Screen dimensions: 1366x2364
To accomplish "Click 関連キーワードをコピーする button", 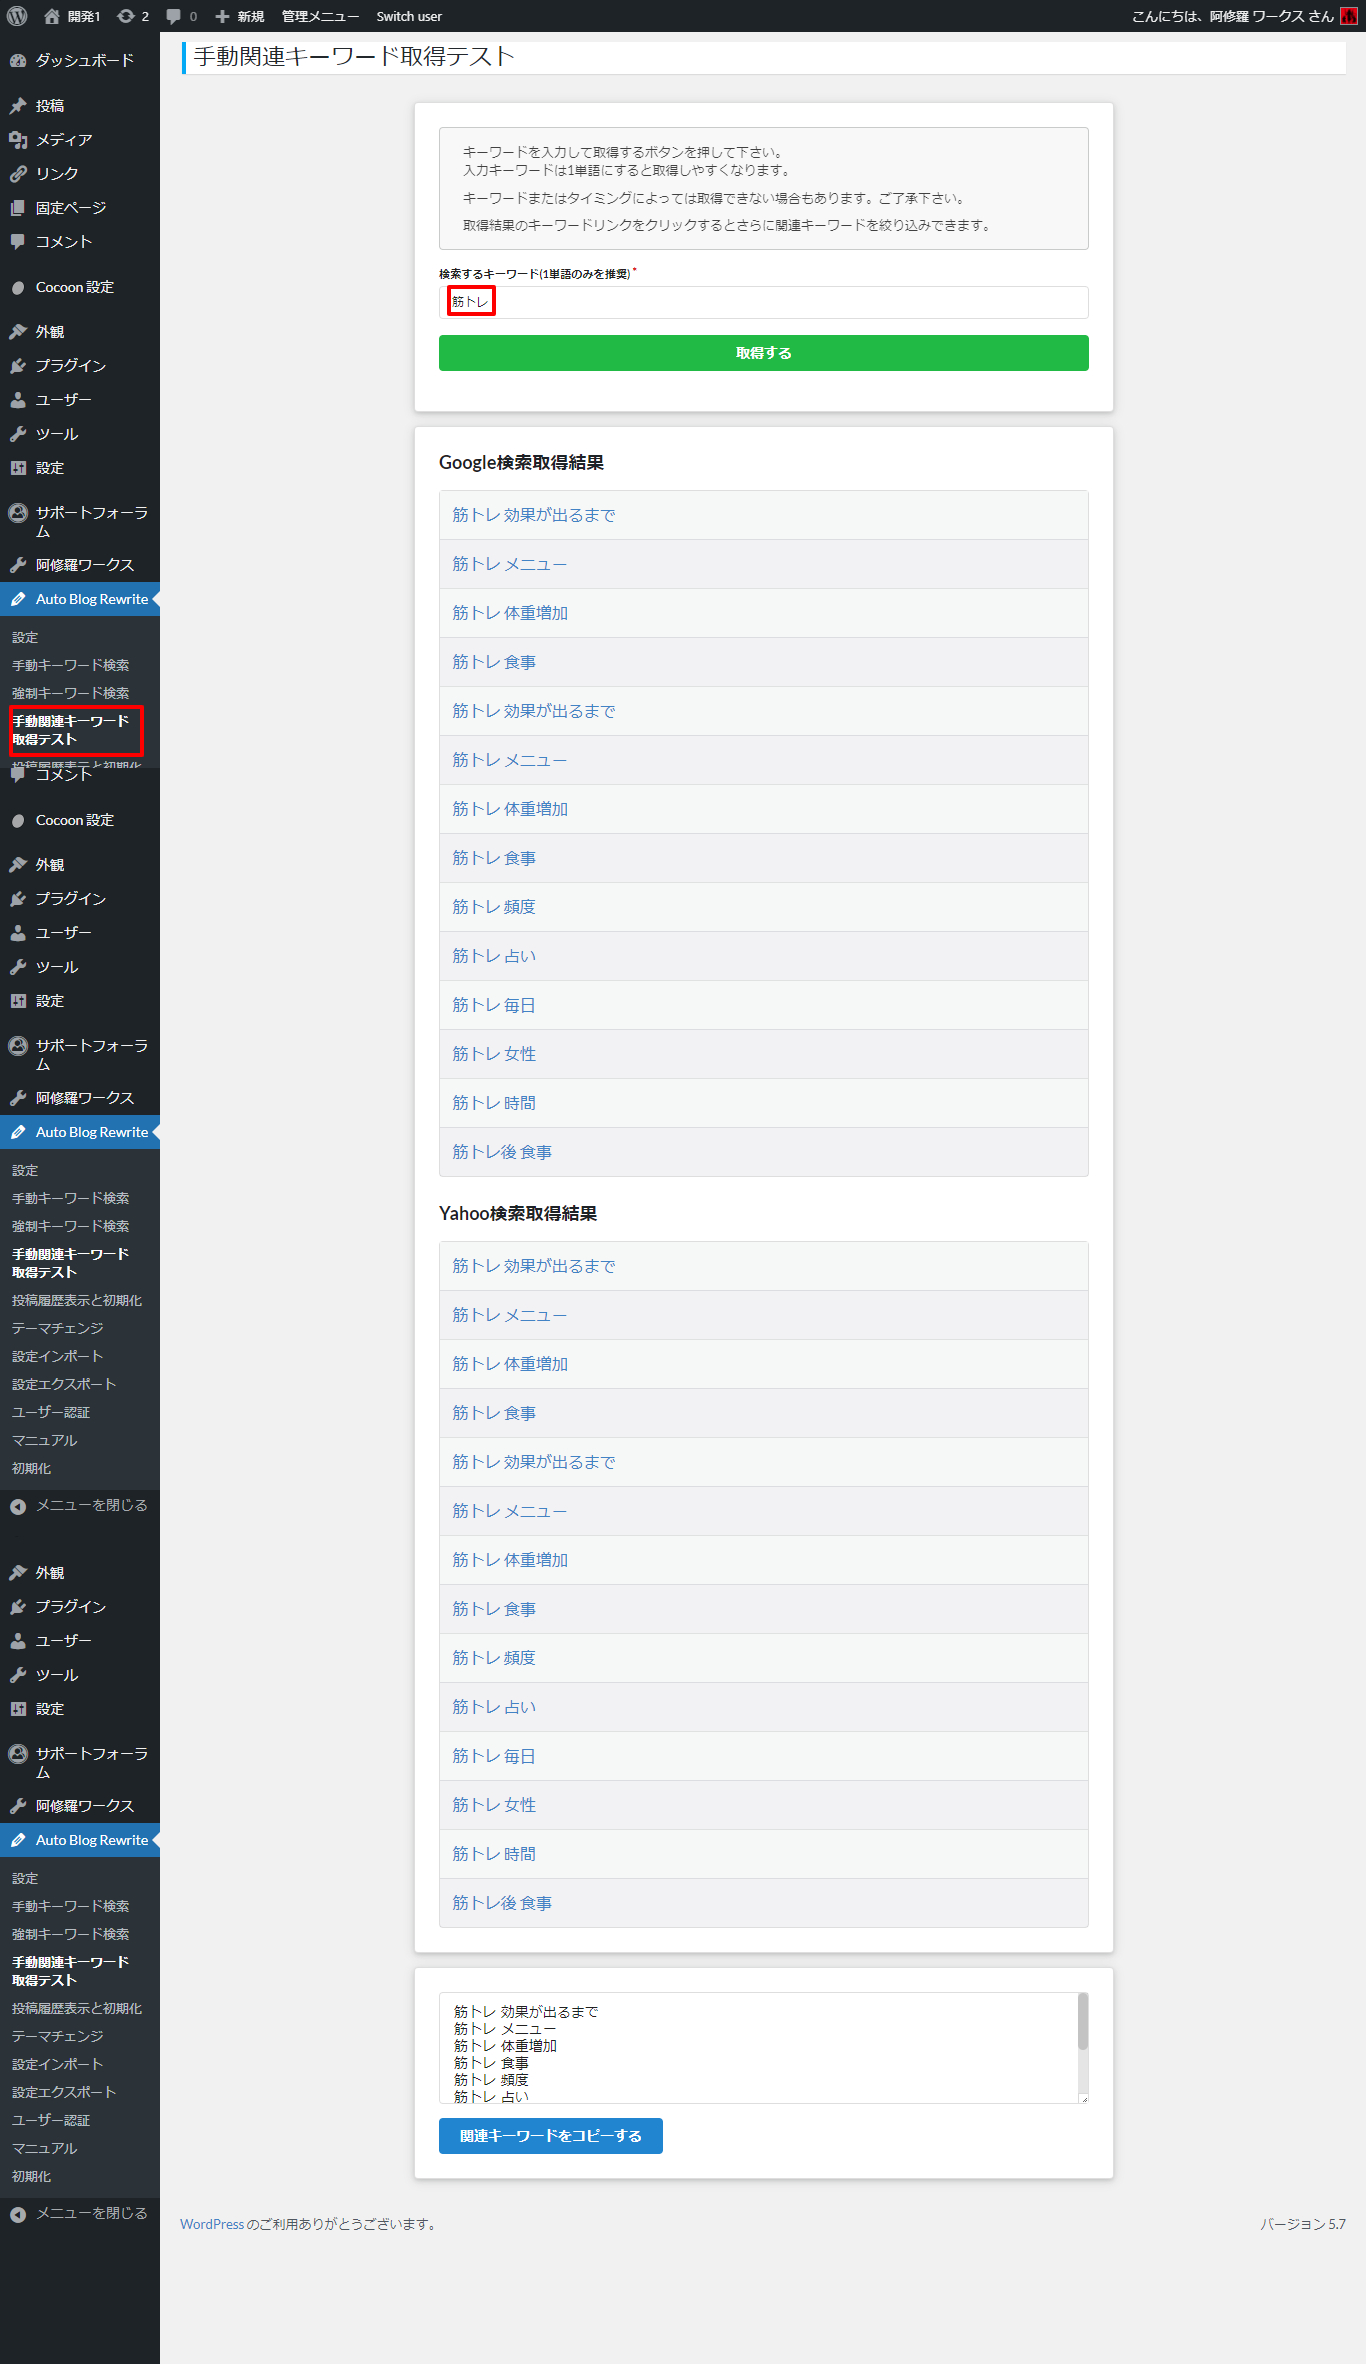I will click(x=551, y=2136).
